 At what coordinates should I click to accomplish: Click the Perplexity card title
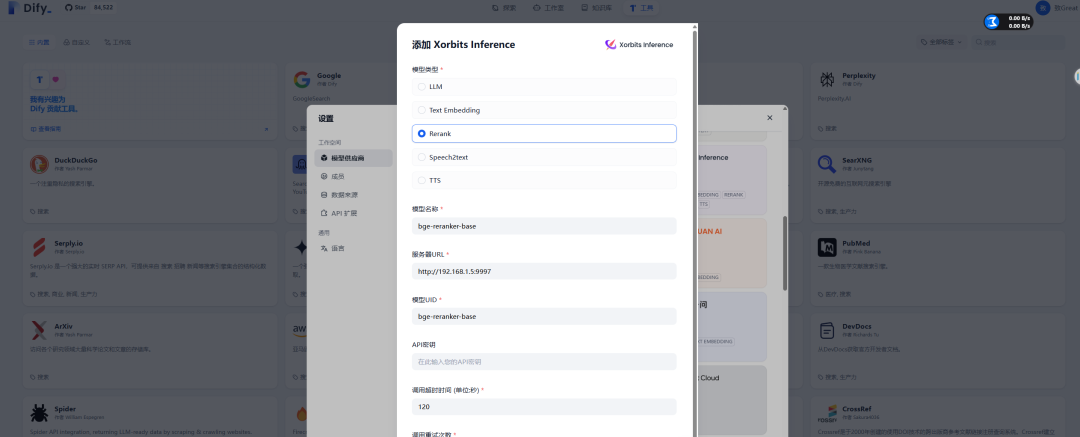pos(858,76)
